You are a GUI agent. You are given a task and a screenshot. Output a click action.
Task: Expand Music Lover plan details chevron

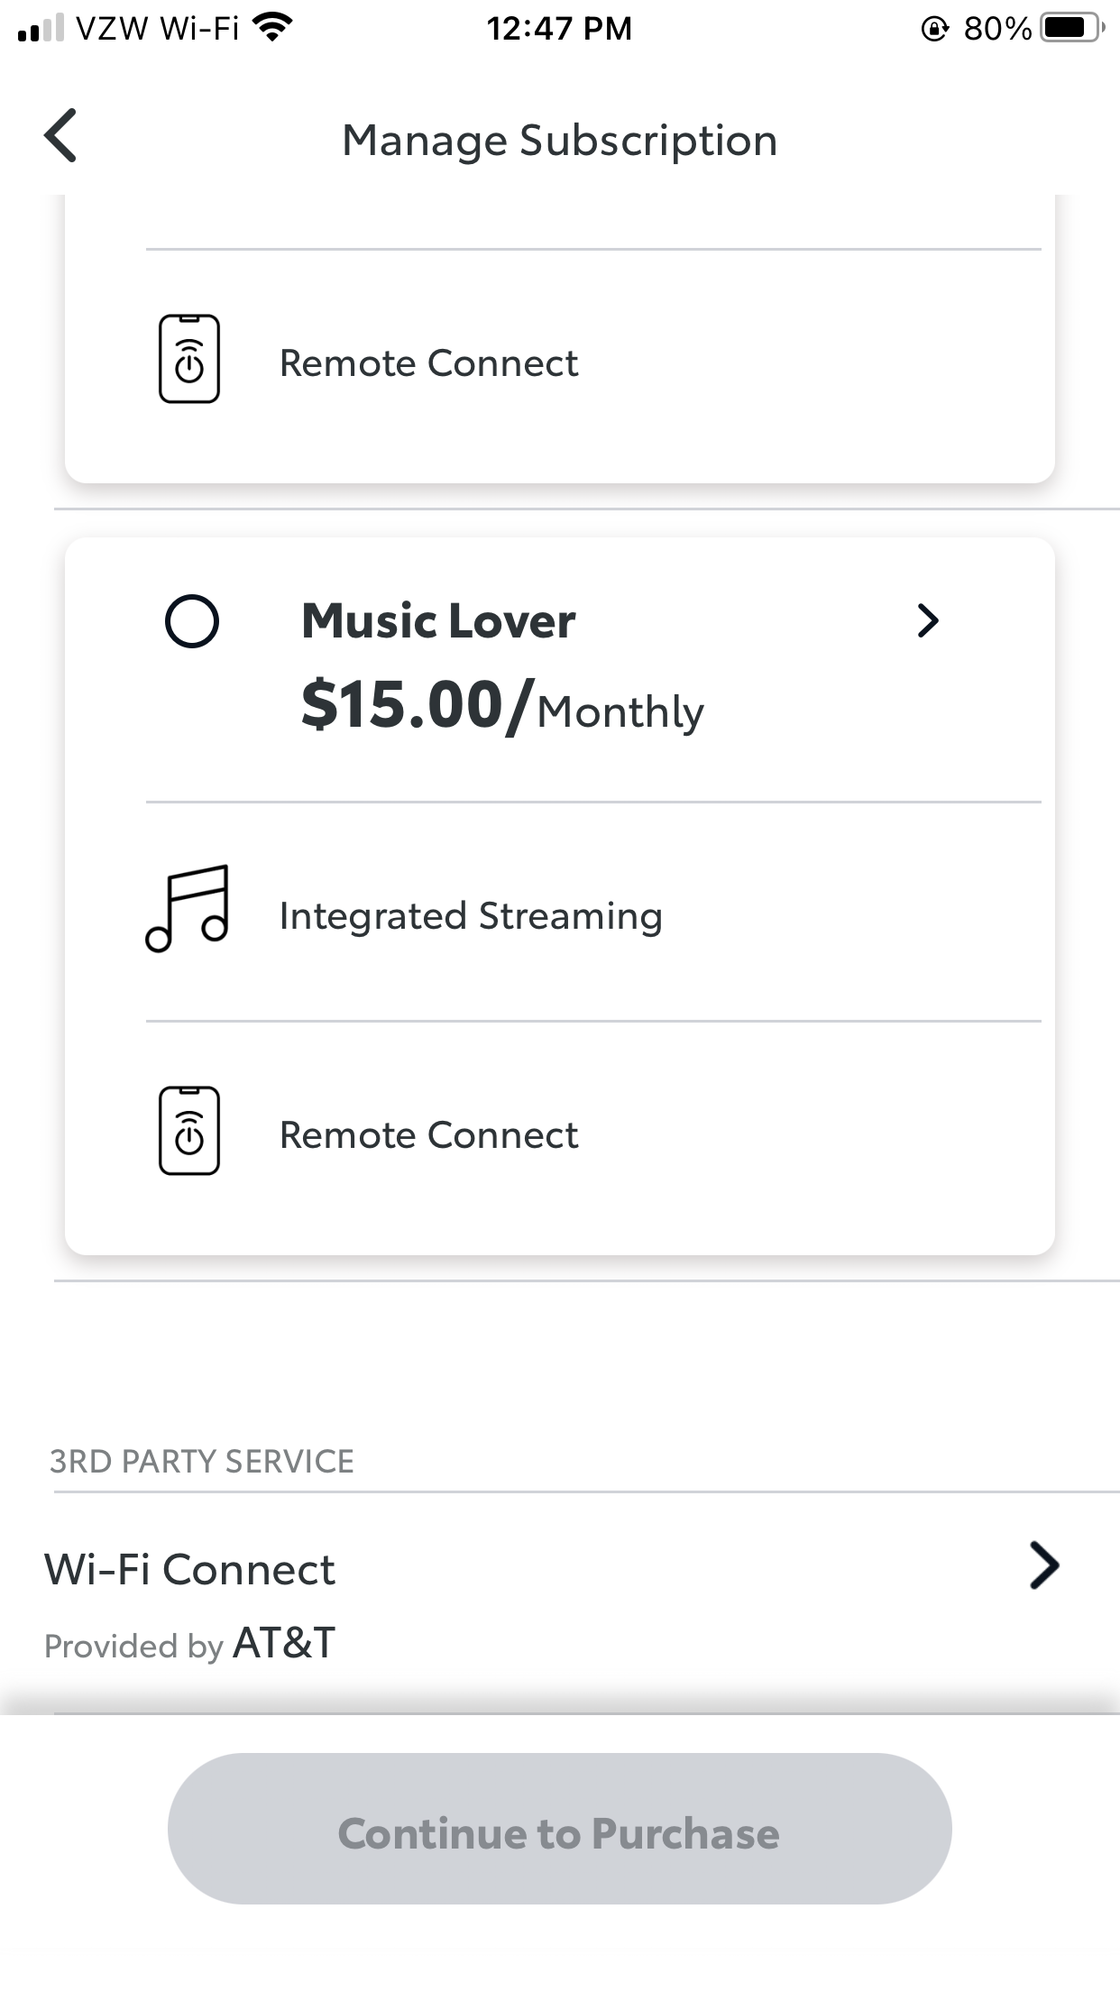click(x=928, y=621)
